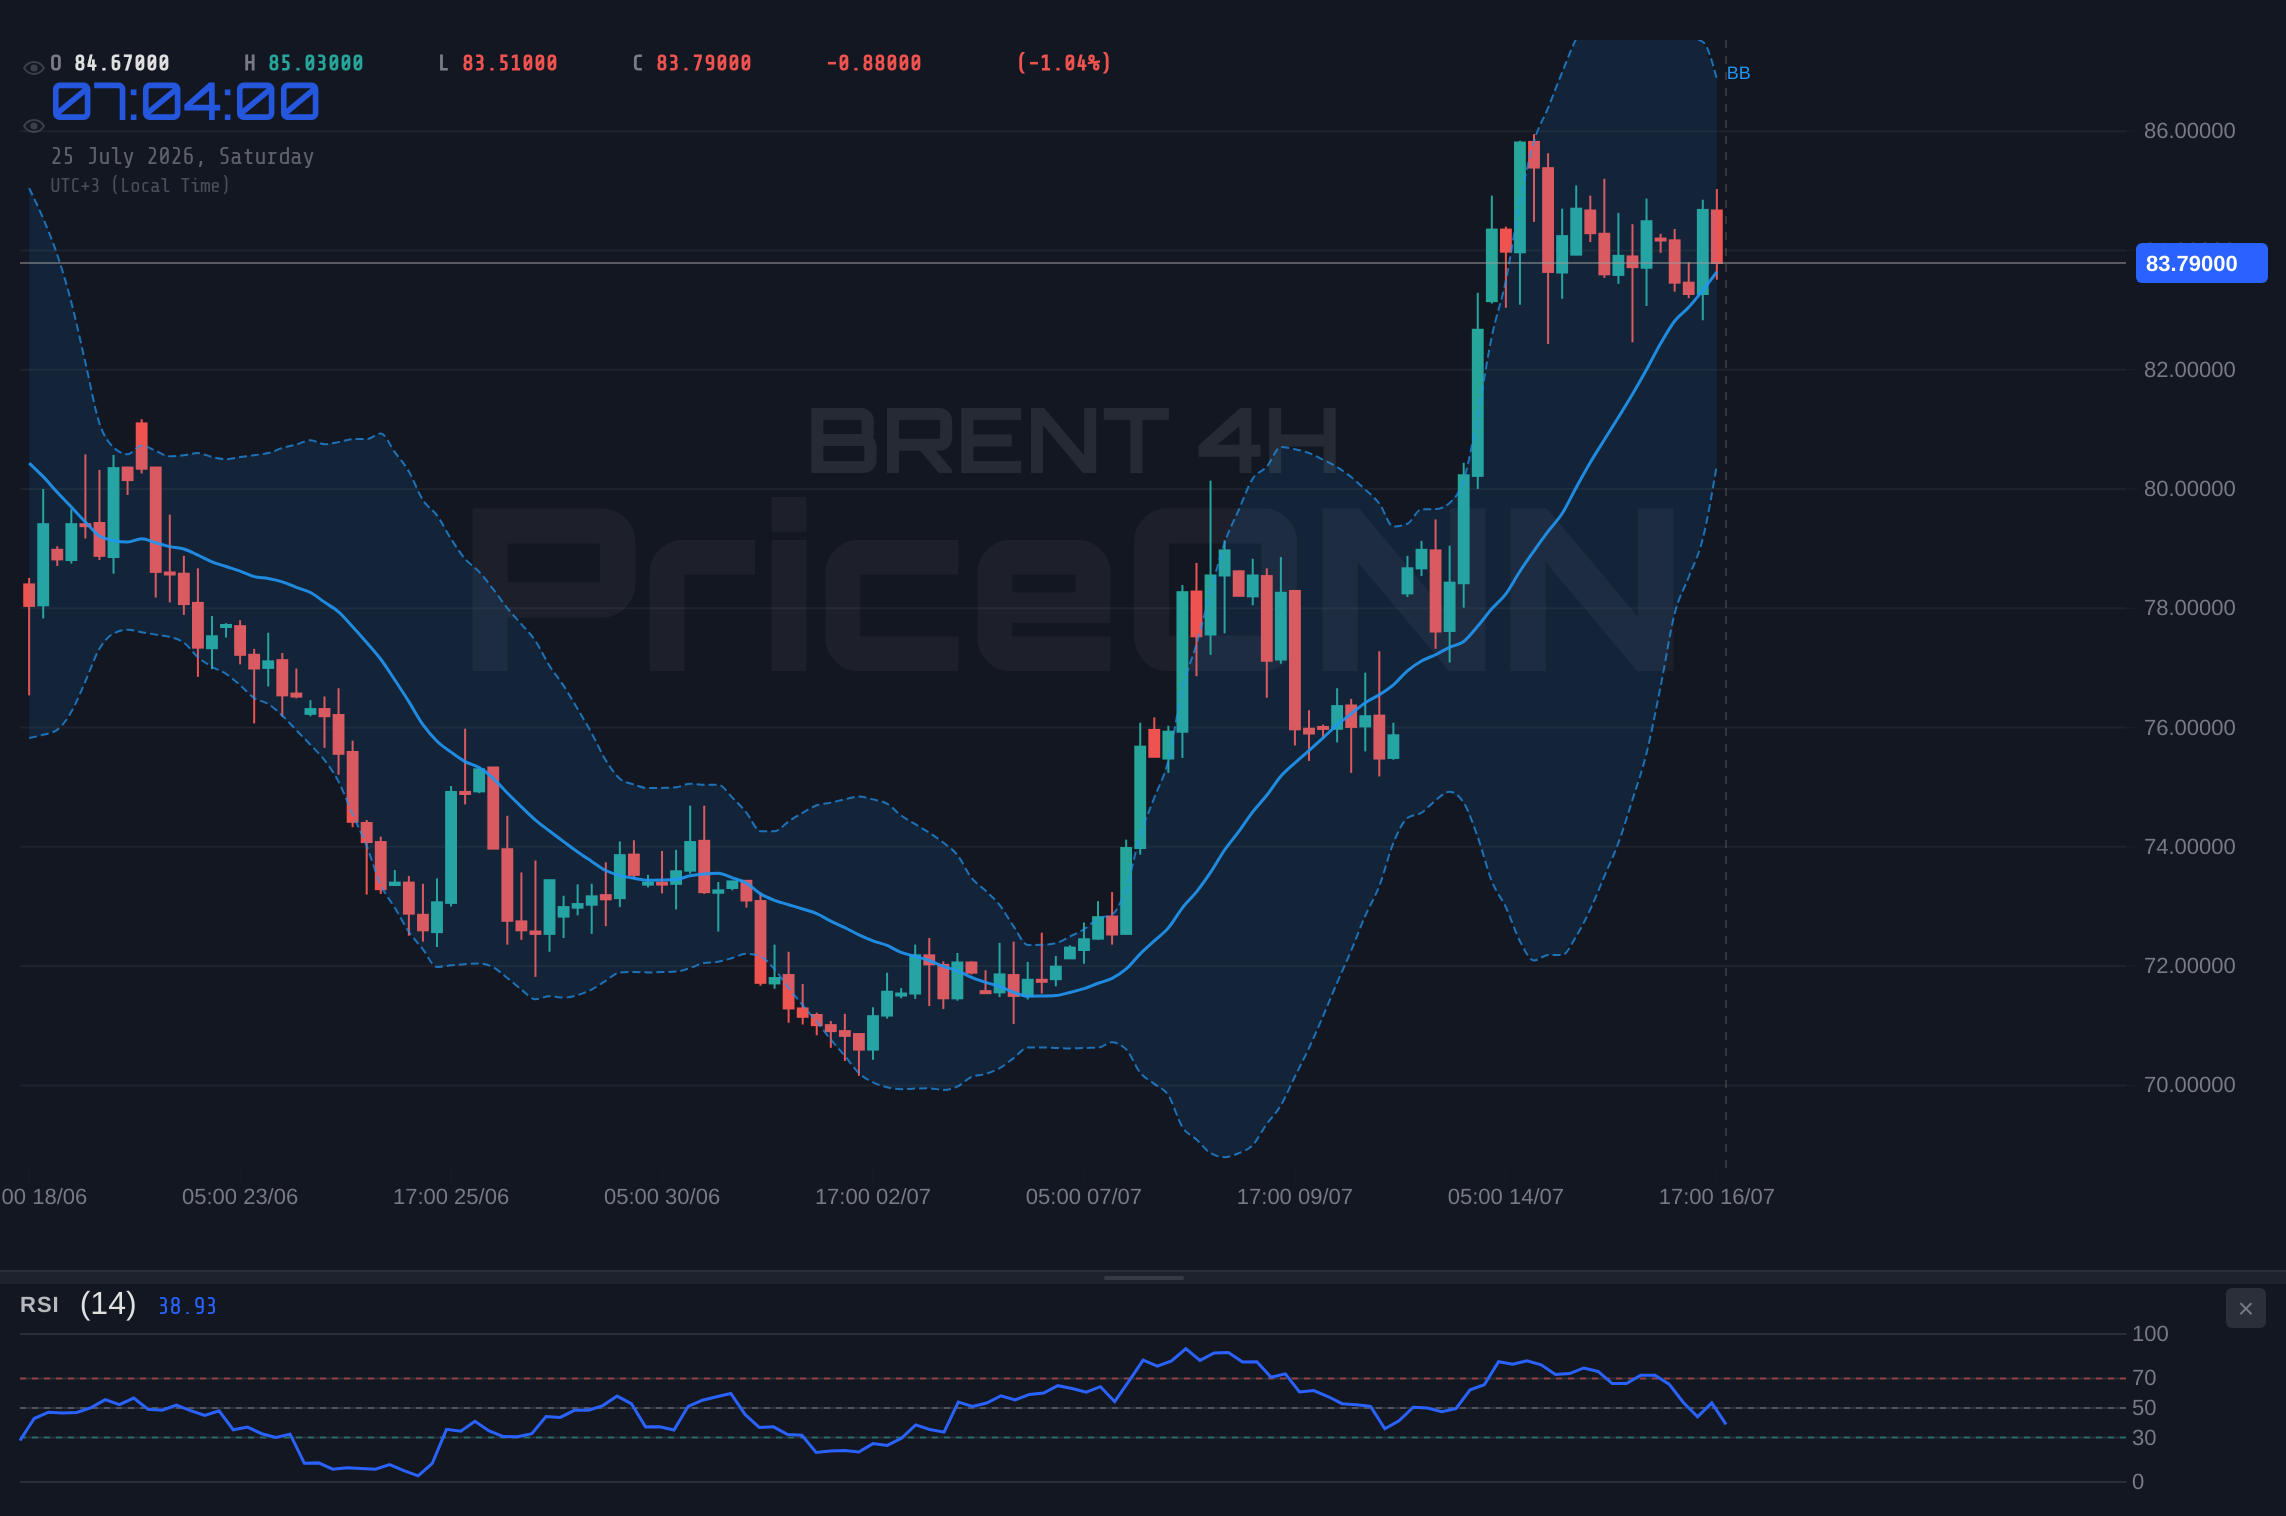Click the 78.00000 price axis label
This screenshot has height=1516, width=2286.
pyautogui.click(x=2189, y=608)
